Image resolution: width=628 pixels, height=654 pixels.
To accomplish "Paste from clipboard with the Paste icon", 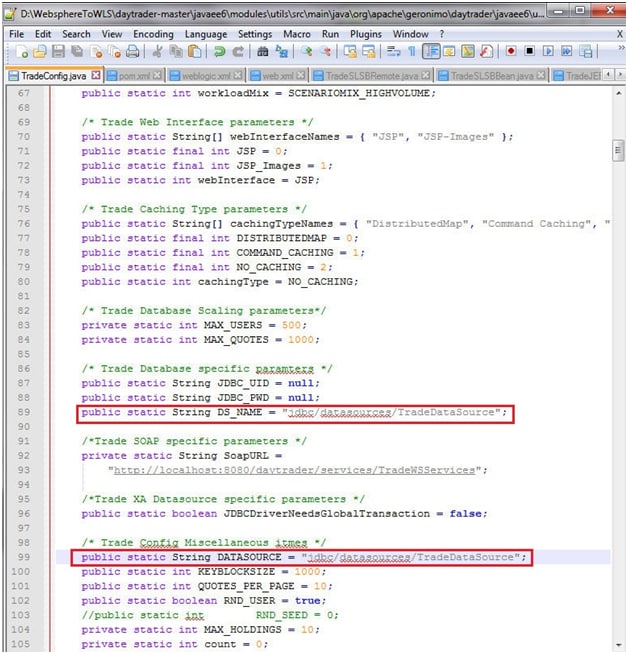I will pos(194,51).
